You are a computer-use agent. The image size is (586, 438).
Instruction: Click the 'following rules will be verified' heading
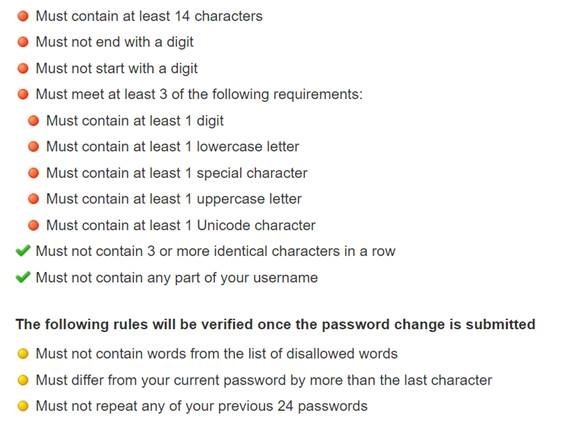point(275,324)
